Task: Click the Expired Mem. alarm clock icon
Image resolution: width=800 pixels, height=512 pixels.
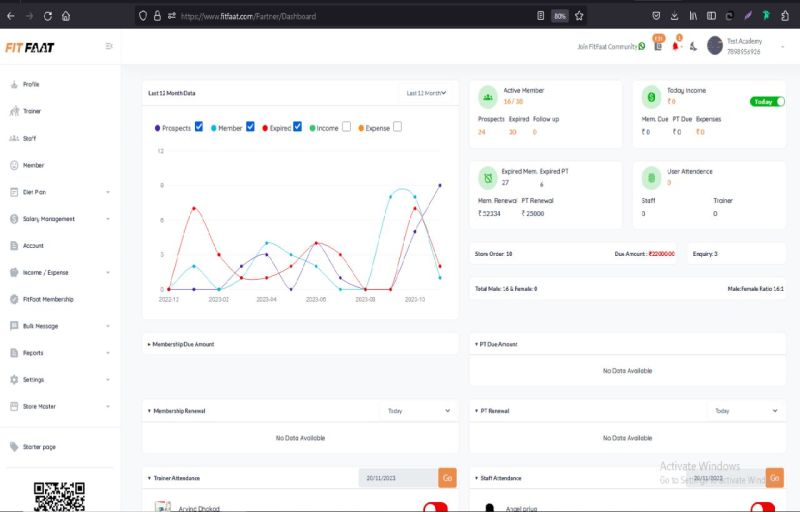Action: (487, 178)
